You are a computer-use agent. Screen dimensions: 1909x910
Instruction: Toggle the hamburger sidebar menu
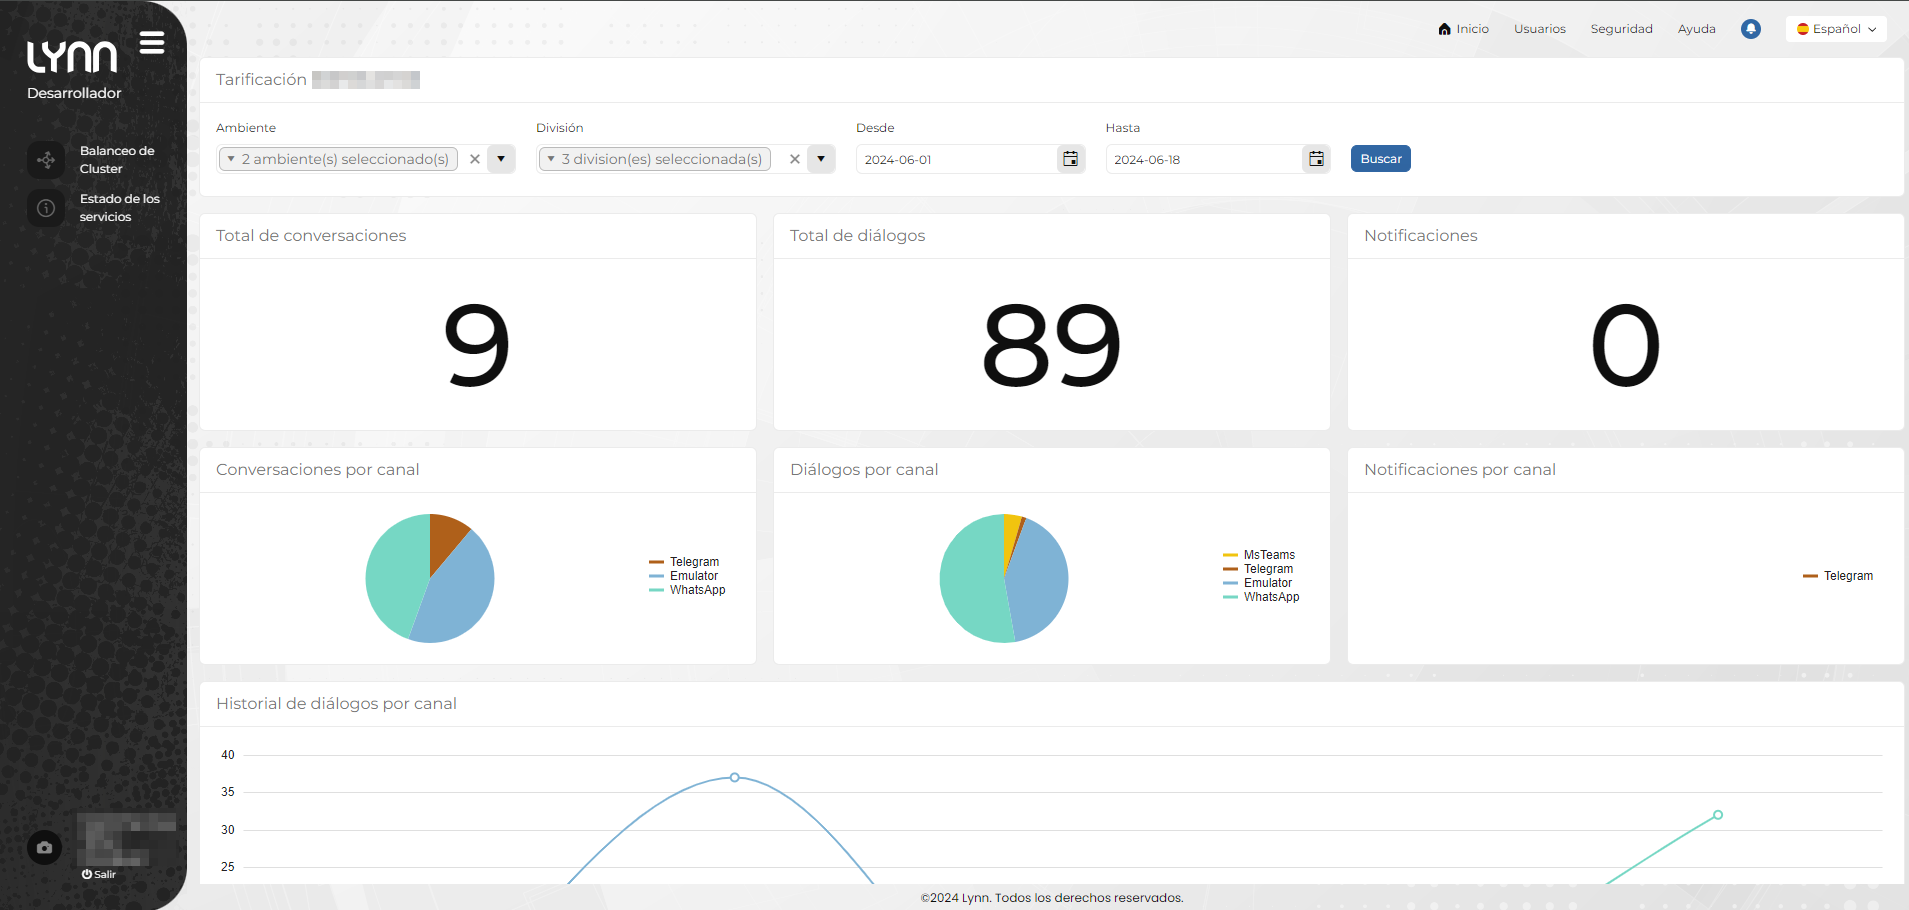[x=152, y=43]
